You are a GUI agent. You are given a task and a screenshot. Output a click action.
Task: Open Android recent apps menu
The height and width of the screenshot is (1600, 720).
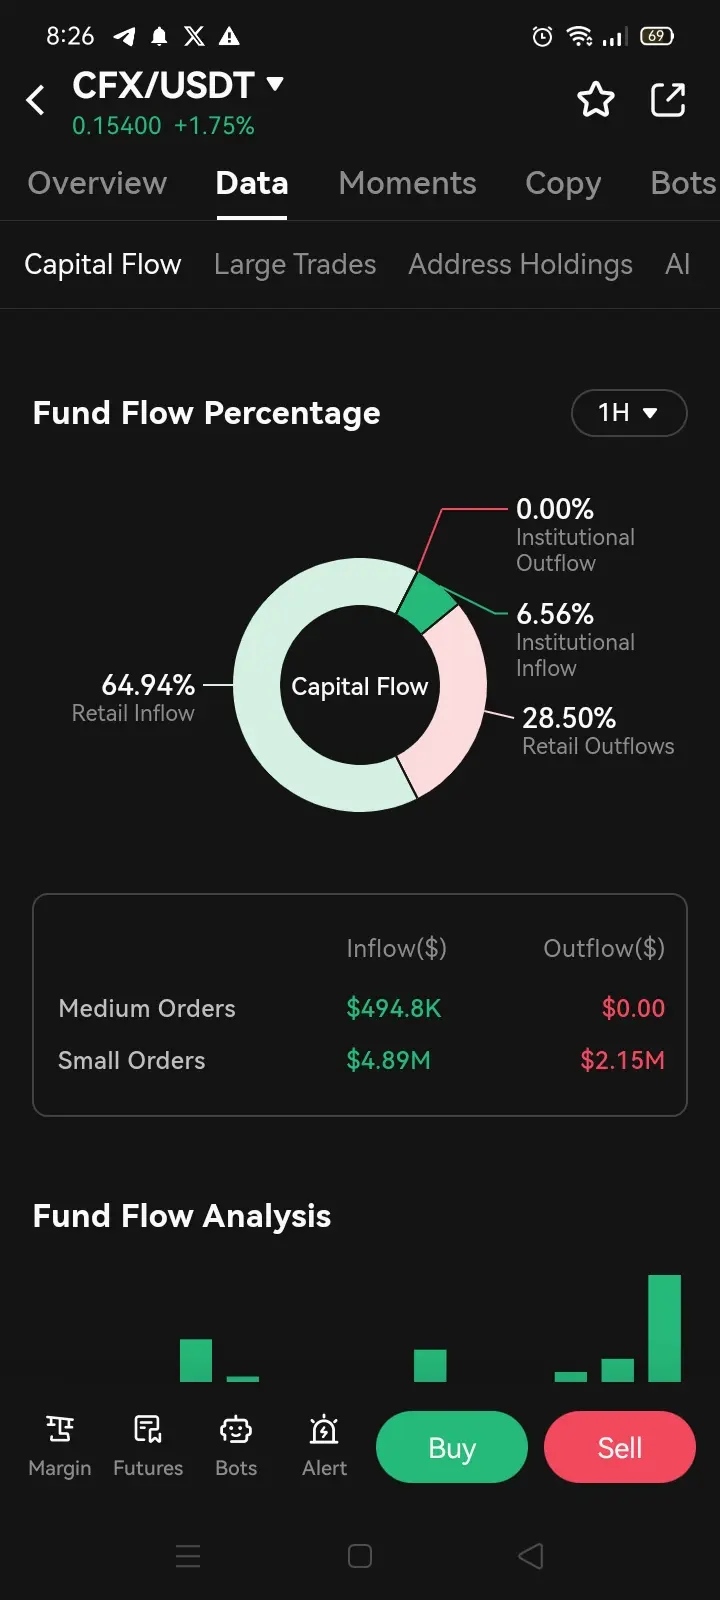coord(188,1556)
